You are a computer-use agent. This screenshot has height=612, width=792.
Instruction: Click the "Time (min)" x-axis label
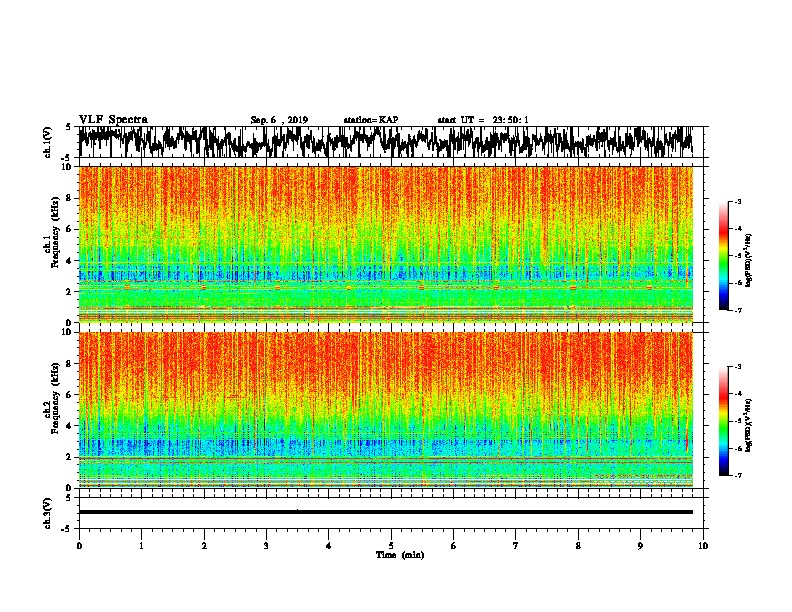[400, 555]
